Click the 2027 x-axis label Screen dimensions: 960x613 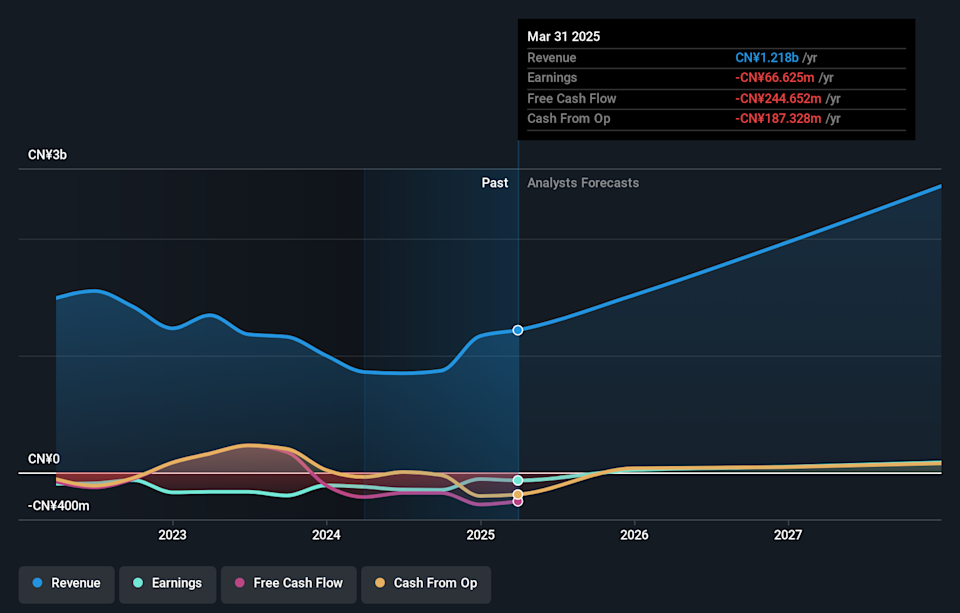click(x=788, y=534)
